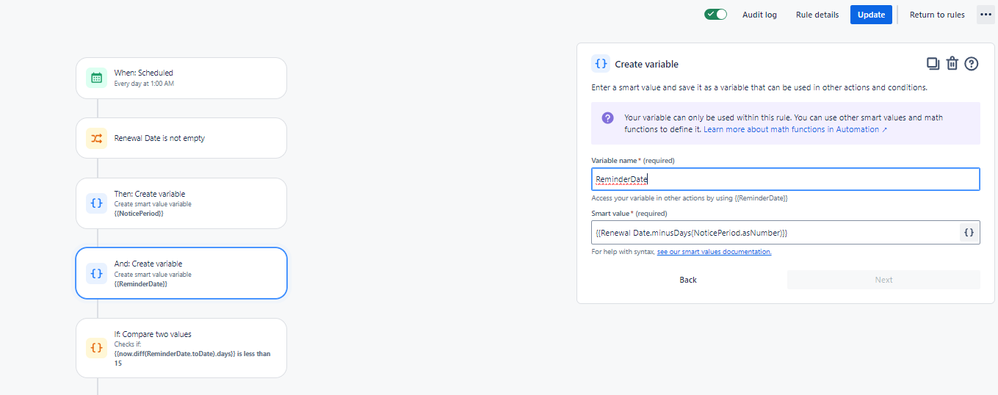Screen dimensions: 998x395
Task: Click the purple info question icon
Action: (x=608, y=118)
